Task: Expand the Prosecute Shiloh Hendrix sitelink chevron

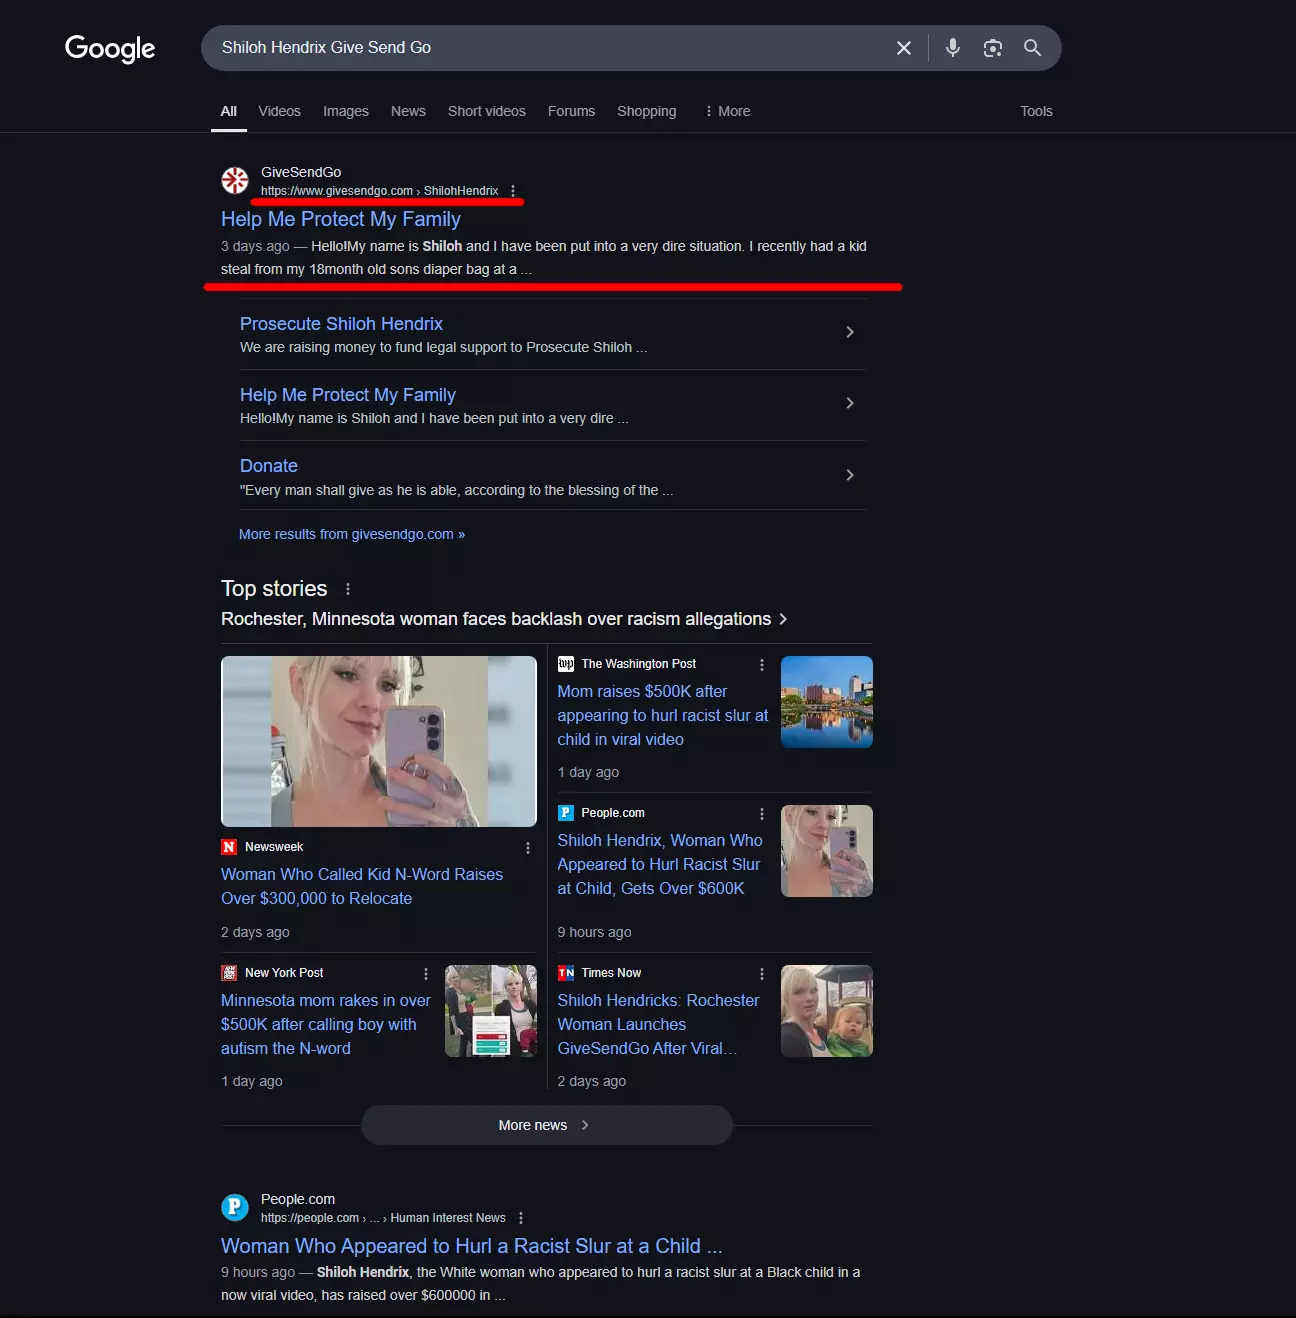Action: (850, 332)
